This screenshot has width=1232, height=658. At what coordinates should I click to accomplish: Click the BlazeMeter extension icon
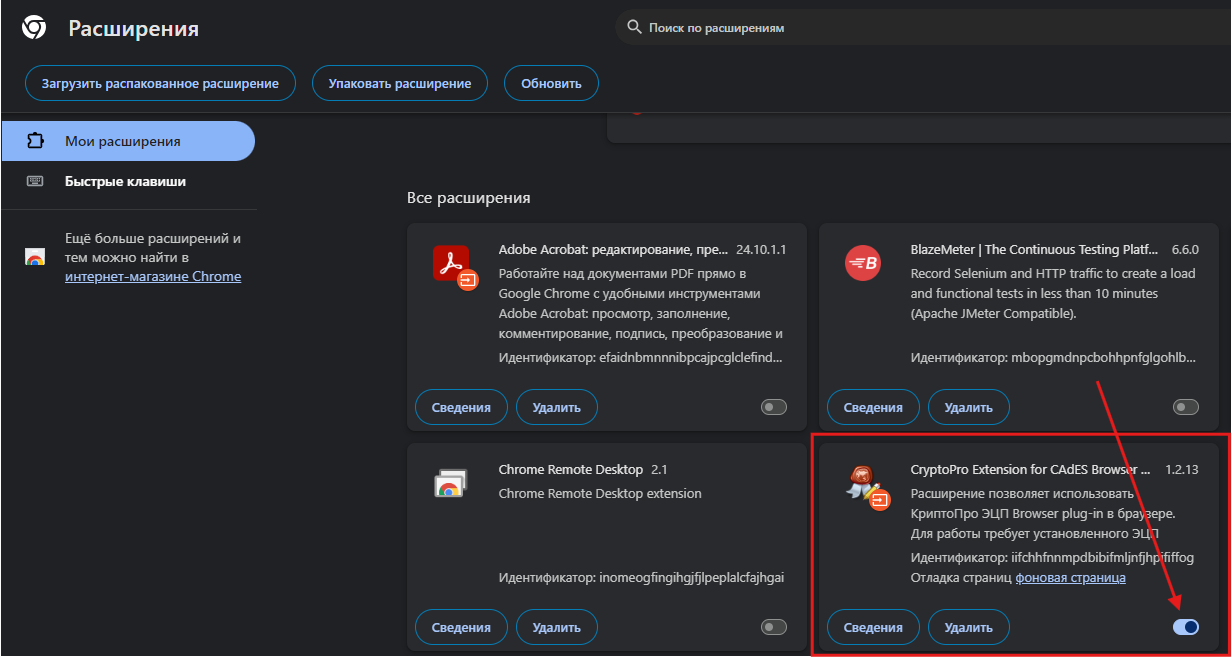tap(862, 263)
